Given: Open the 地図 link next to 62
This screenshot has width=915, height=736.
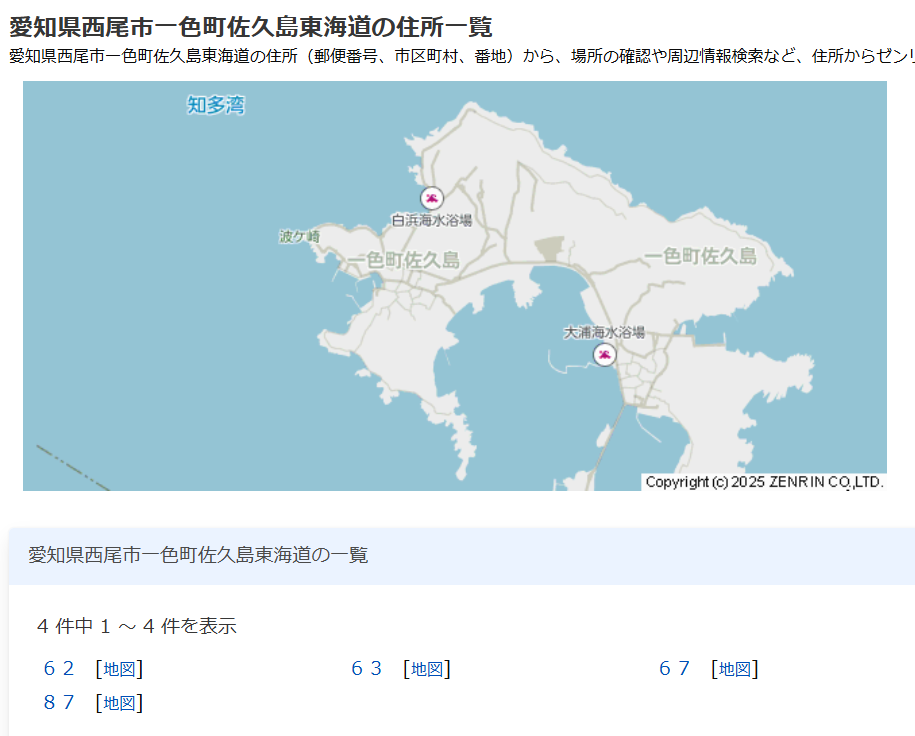Looking at the screenshot, I should pyautogui.click(x=120, y=669).
